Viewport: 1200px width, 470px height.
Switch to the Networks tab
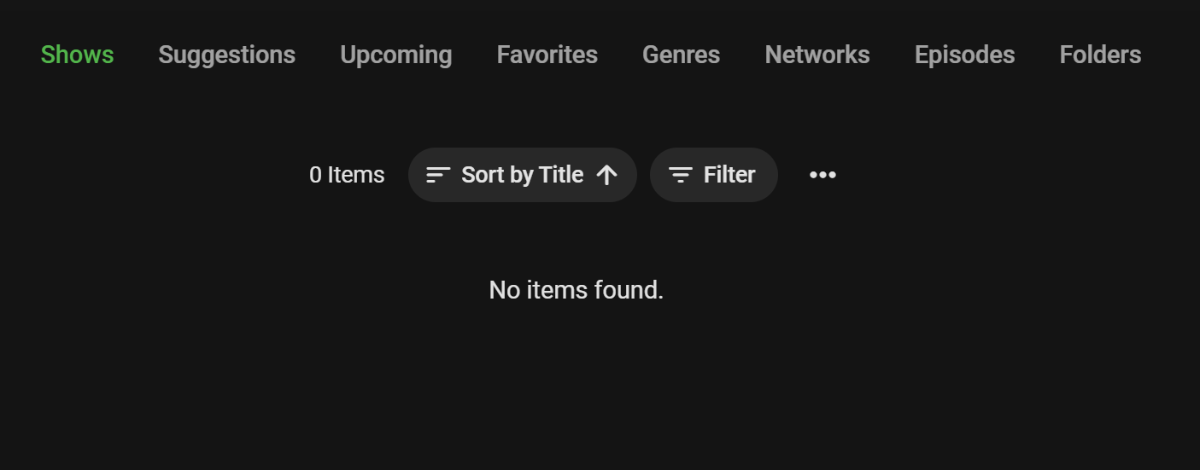pyautogui.click(x=817, y=55)
